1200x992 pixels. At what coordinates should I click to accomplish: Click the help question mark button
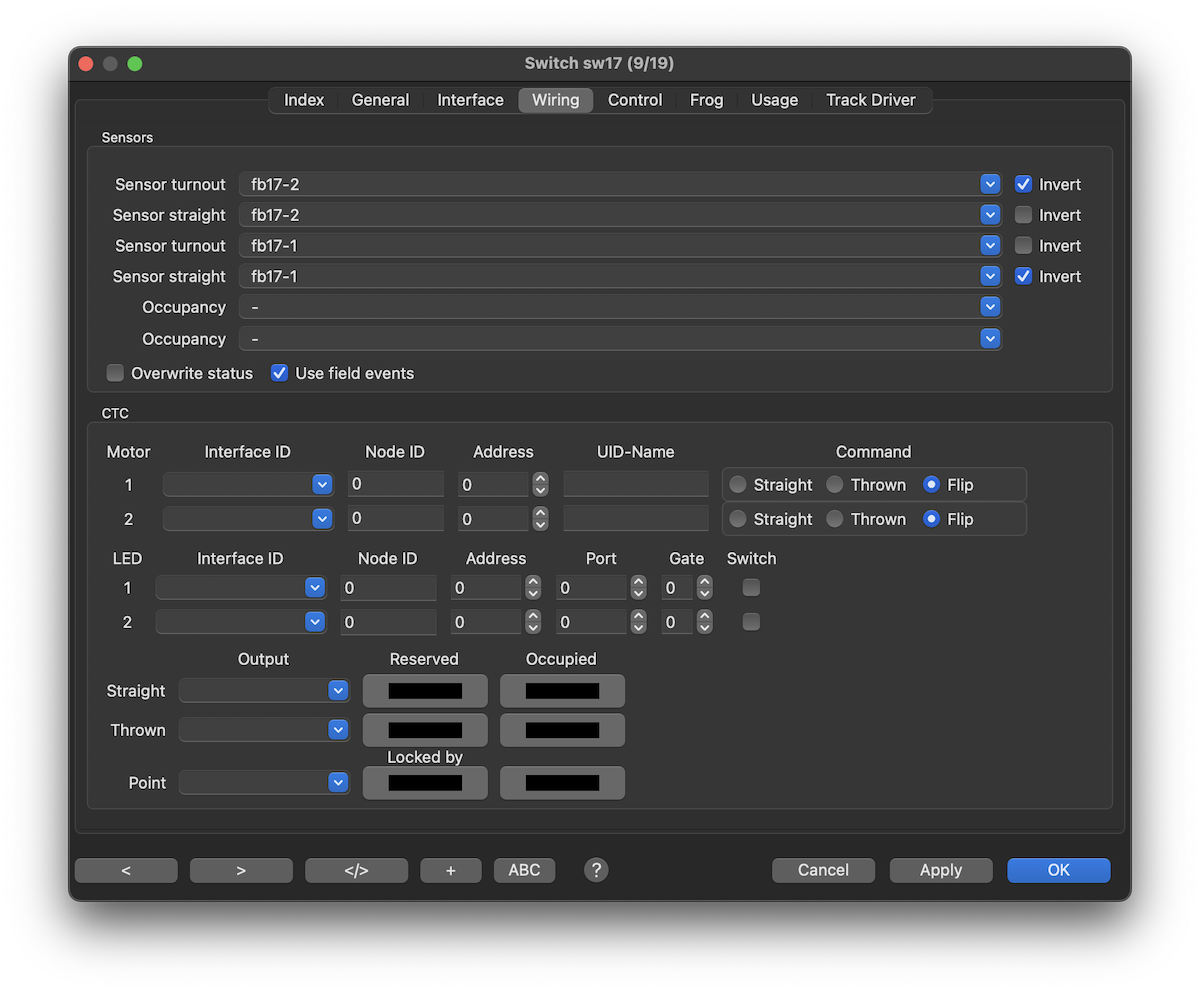tap(596, 870)
